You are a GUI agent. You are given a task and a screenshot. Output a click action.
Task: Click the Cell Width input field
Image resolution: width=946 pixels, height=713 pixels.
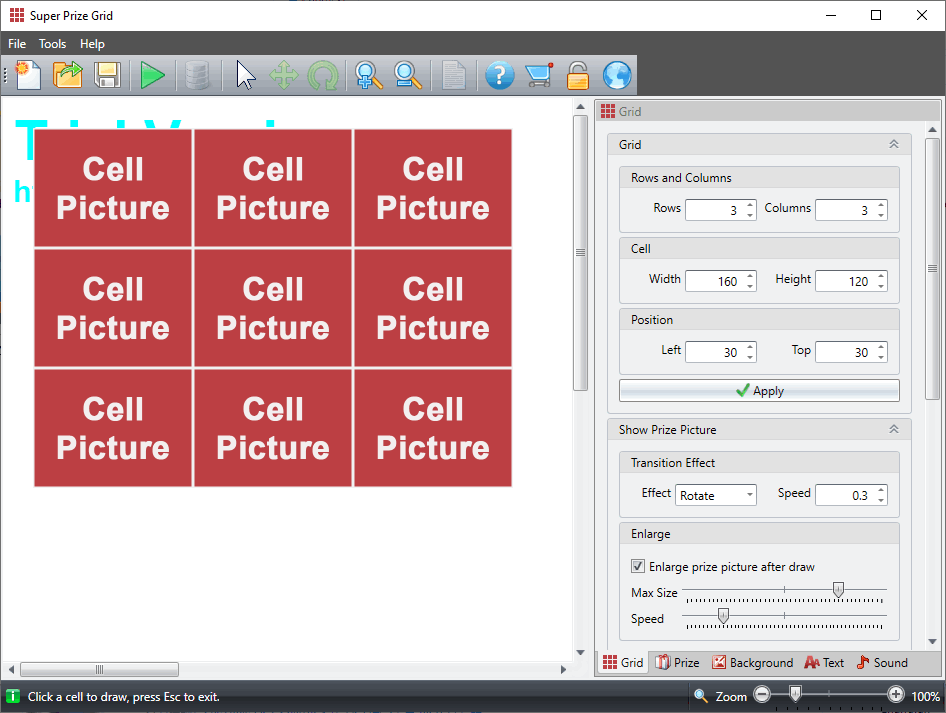click(714, 281)
